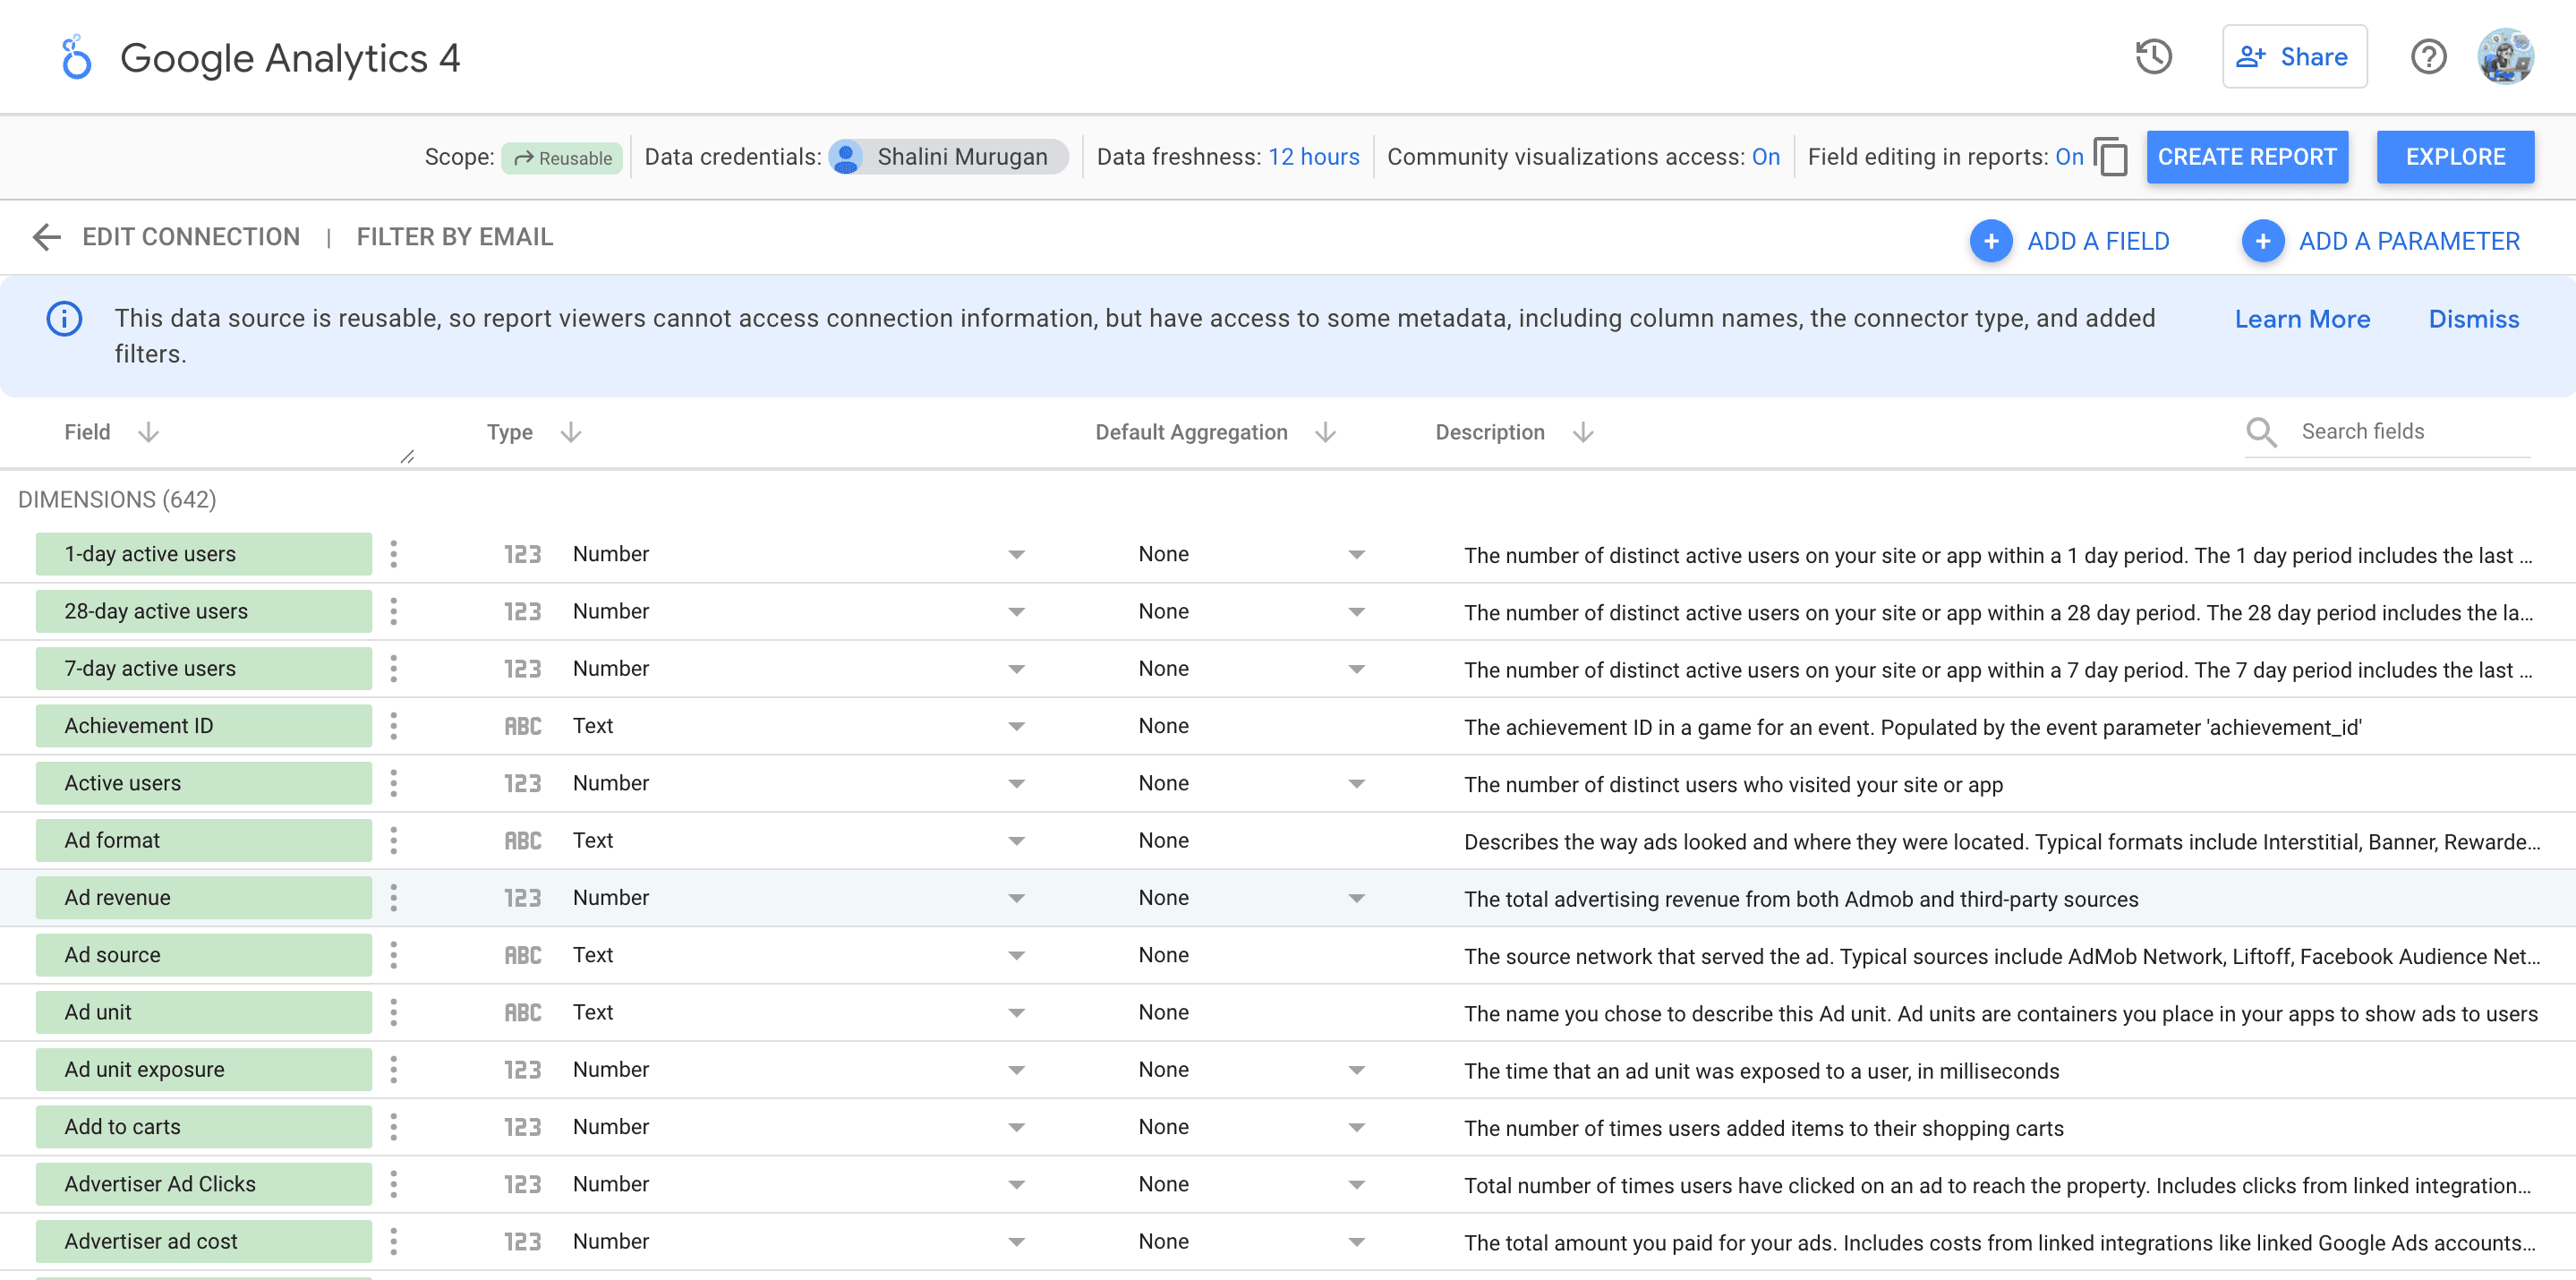Click the Looker Studio logo icon
This screenshot has height=1280, width=2576.
[x=76, y=58]
